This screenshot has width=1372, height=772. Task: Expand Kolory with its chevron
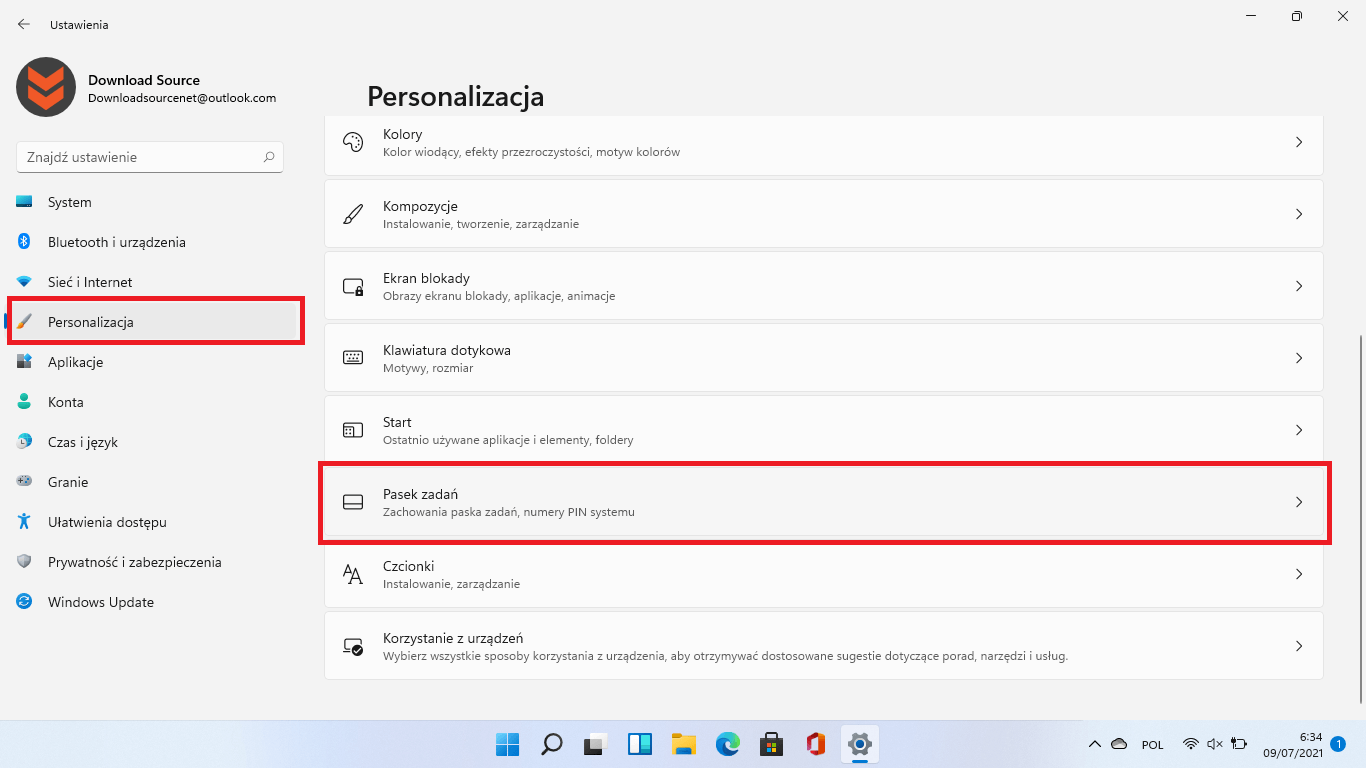pyautogui.click(x=1299, y=142)
